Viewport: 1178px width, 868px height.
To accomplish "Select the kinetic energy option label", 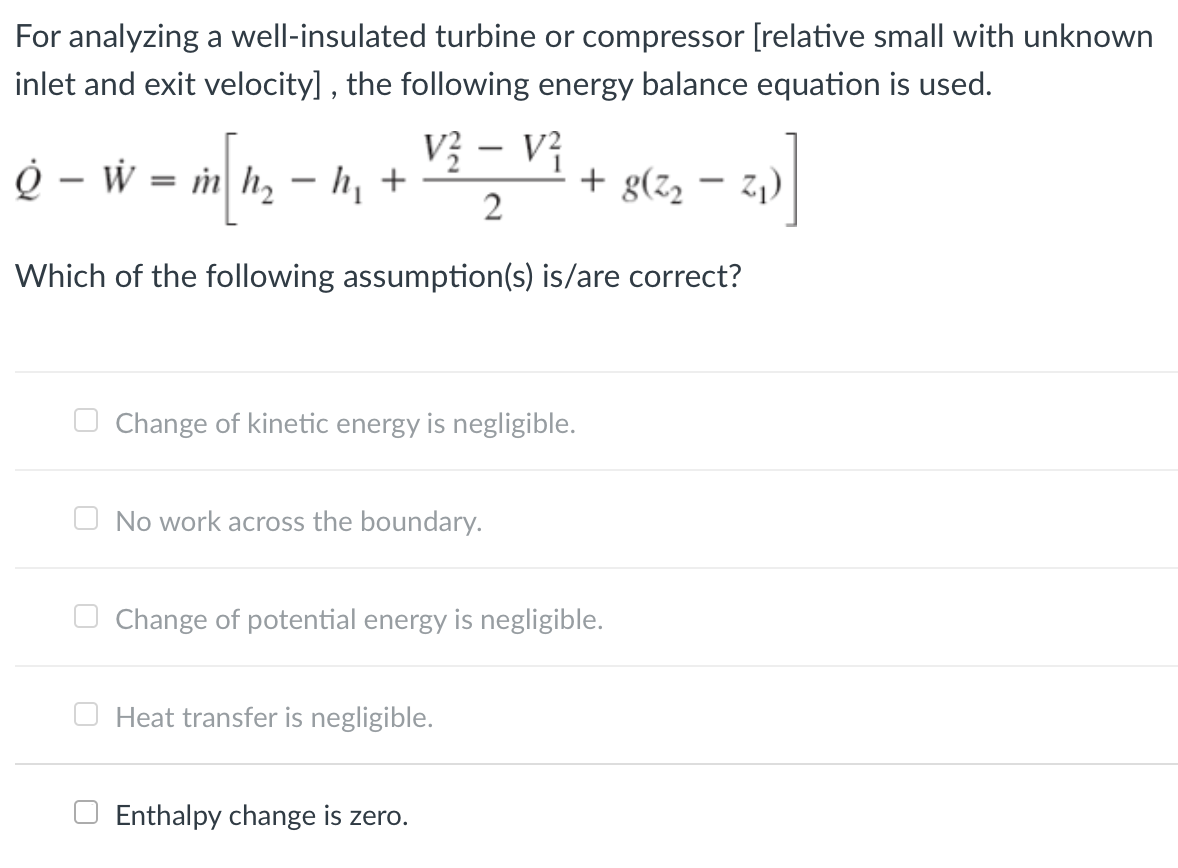I will [x=345, y=423].
